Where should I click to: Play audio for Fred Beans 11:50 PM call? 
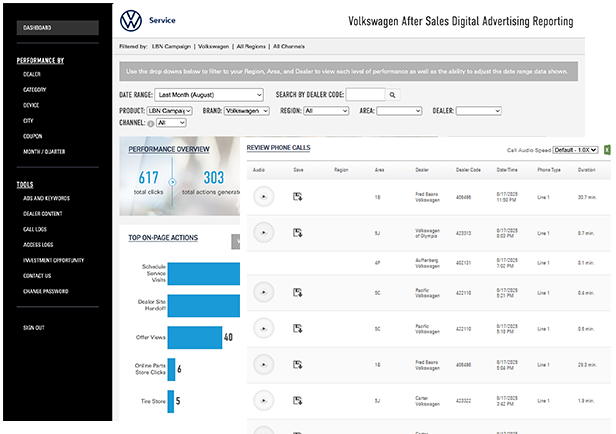click(264, 196)
